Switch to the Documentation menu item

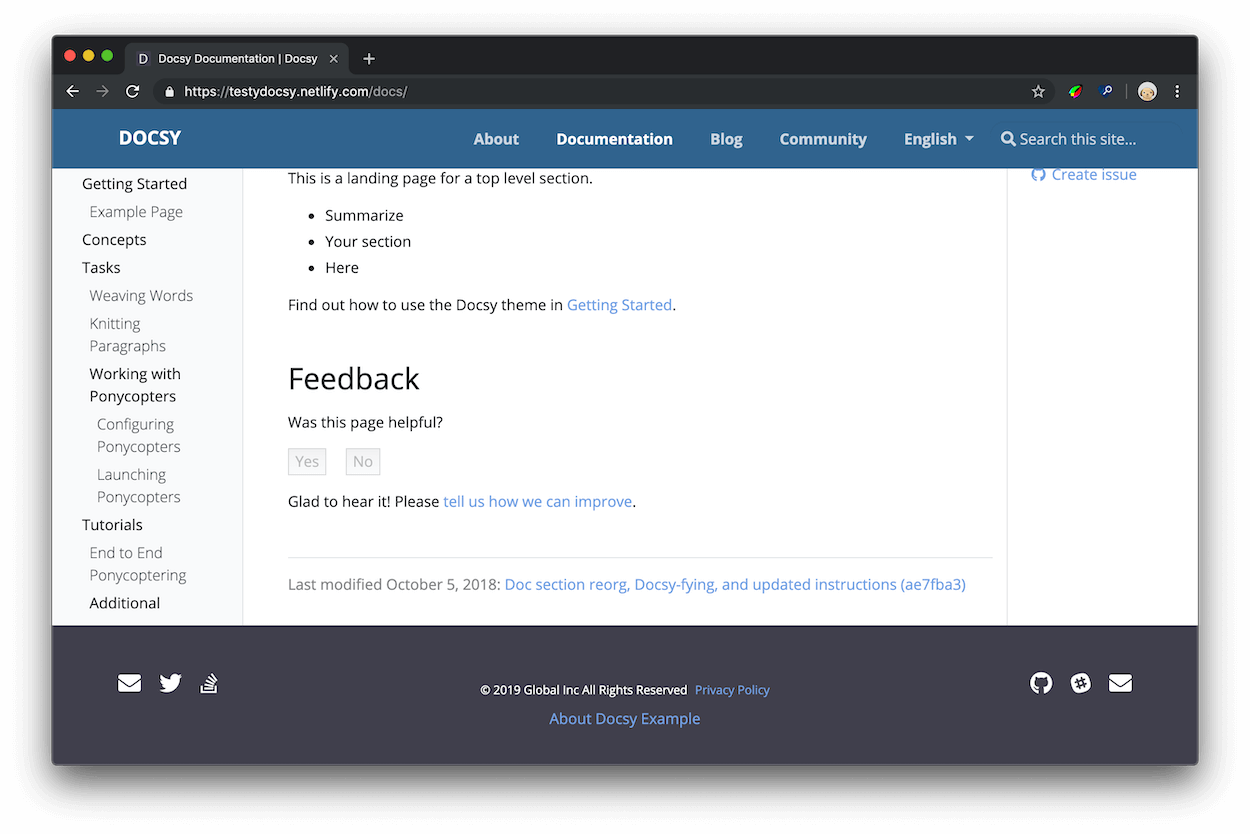(x=614, y=139)
